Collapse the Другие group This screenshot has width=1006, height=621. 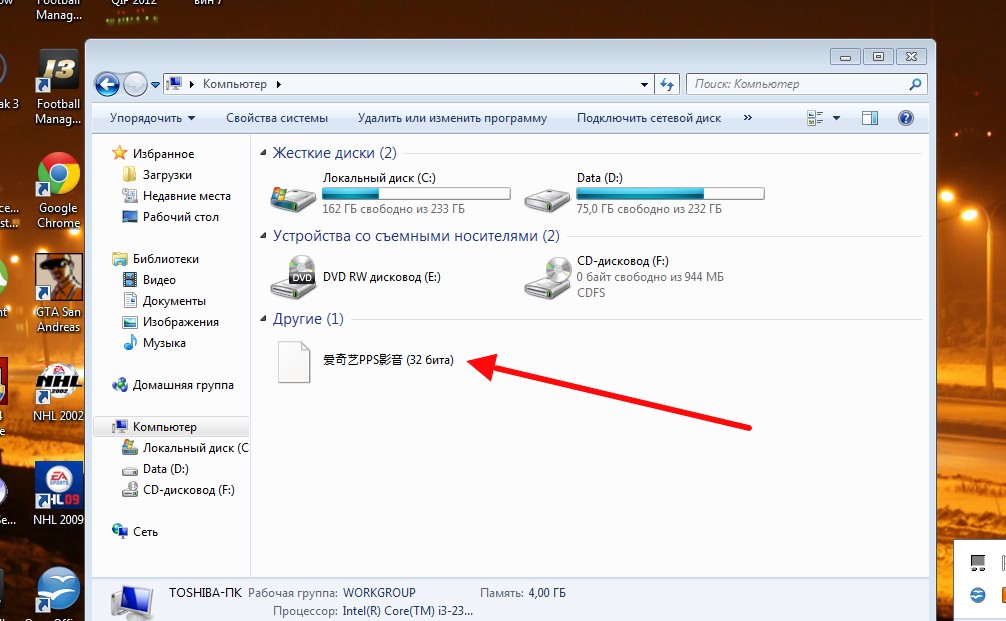click(263, 319)
